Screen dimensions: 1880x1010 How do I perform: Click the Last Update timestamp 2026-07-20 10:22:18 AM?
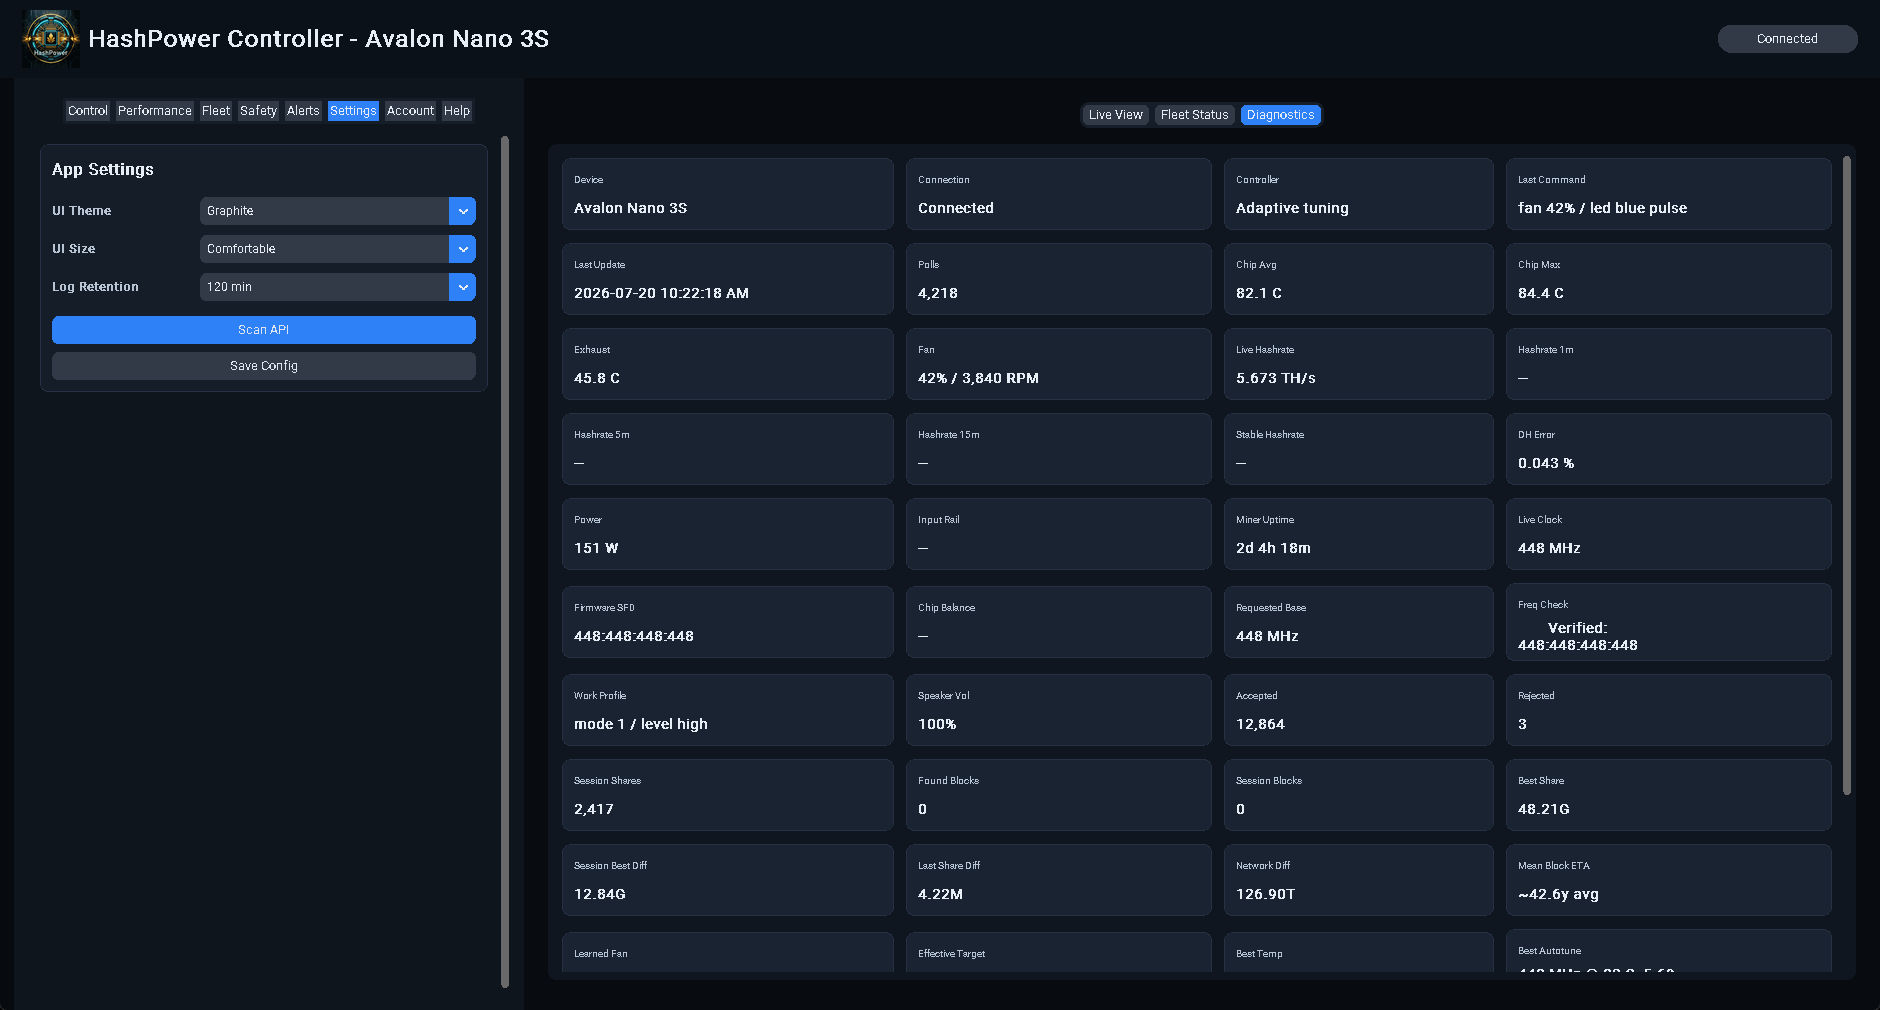[661, 293]
